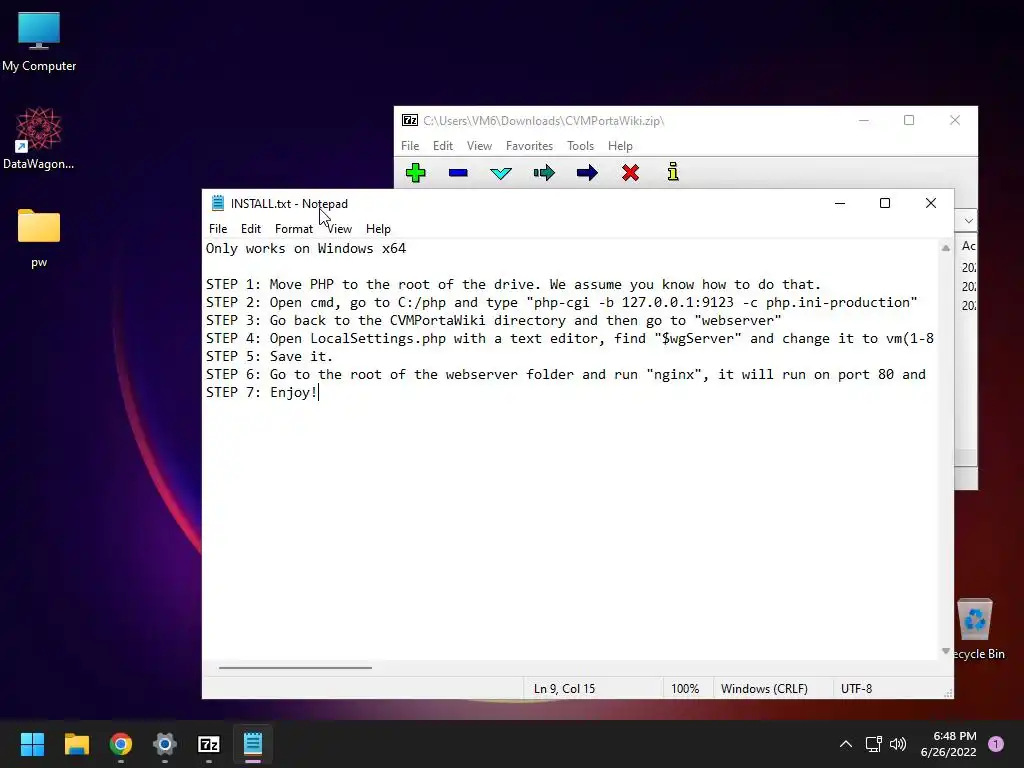Open Notepad Help menu
Image resolution: width=1024 pixels, height=768 pixels.
tap(378, 229)
